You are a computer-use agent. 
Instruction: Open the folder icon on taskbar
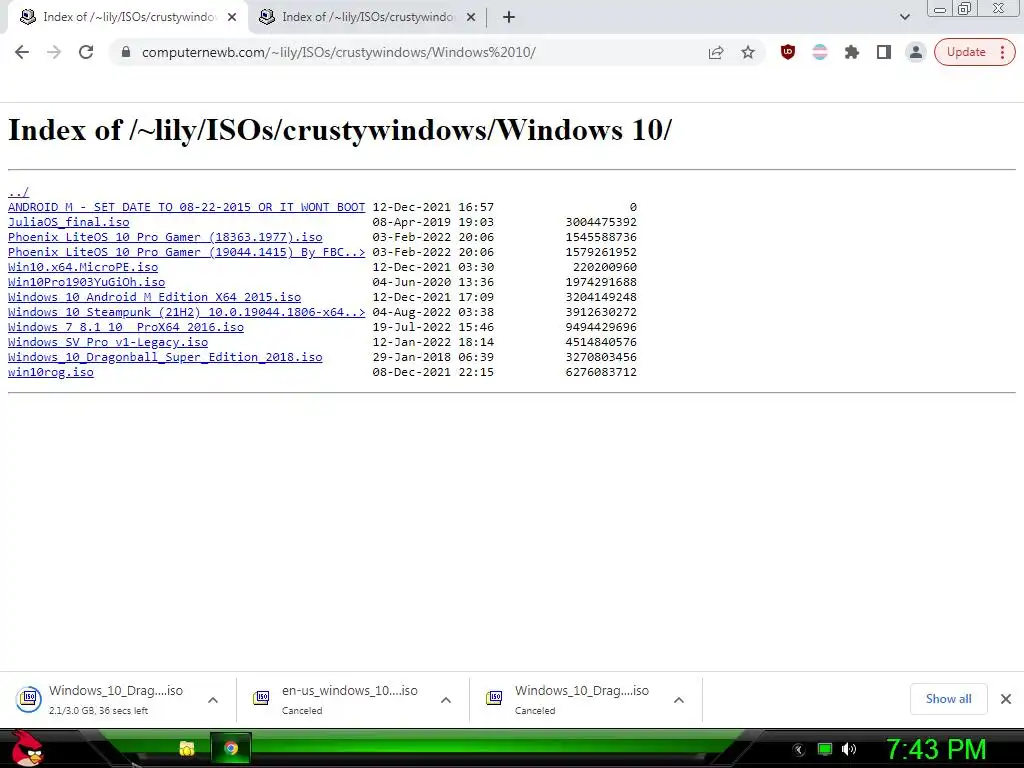[x=187, y=748]
